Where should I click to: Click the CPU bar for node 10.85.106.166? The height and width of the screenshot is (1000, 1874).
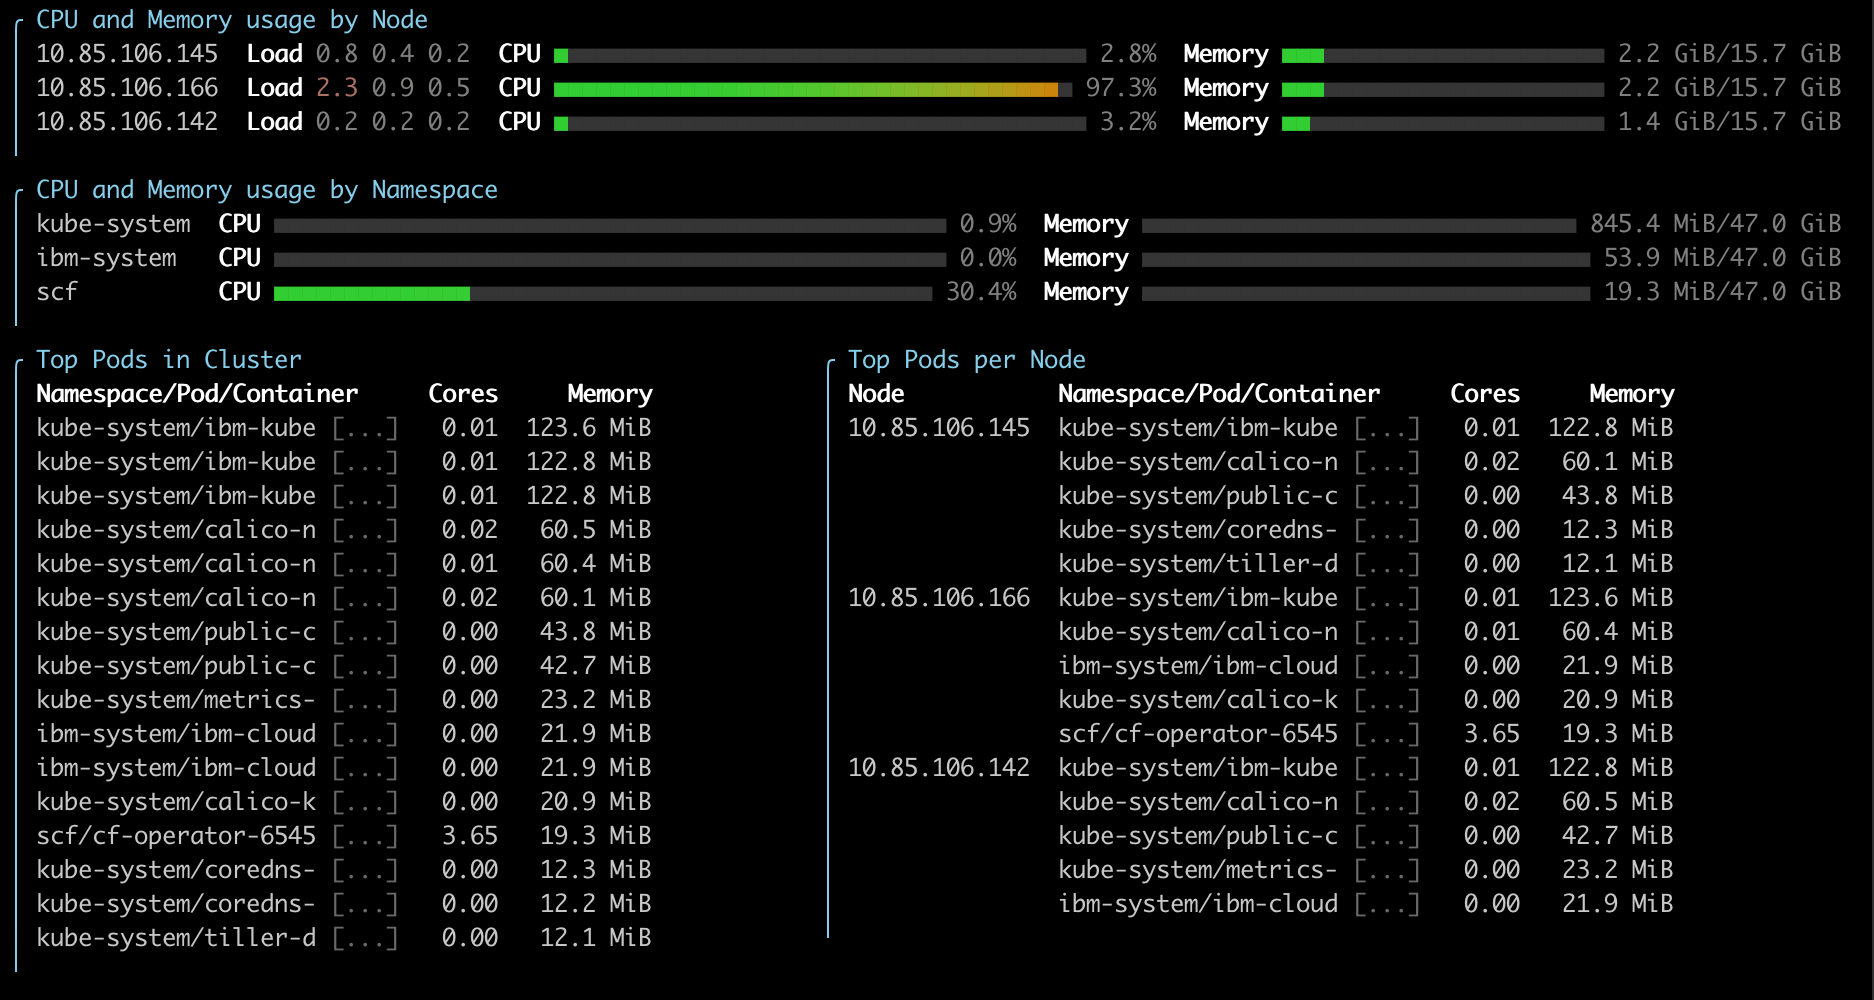pyautogui.click(x=813, y=89)
